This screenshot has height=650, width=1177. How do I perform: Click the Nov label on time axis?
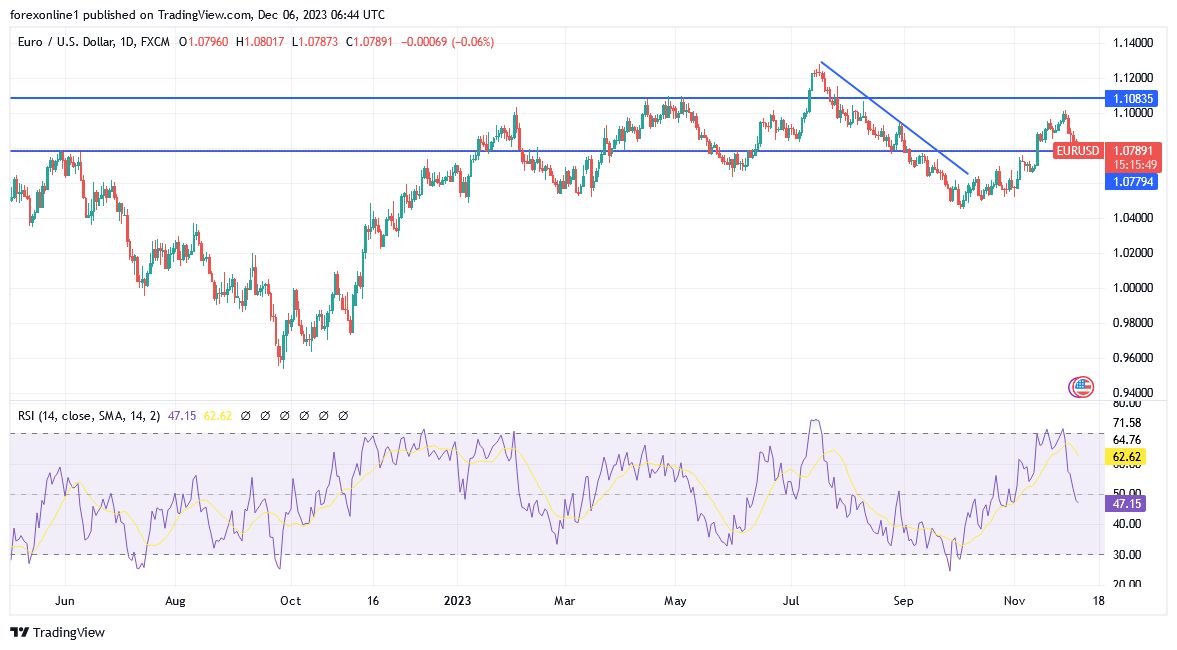tap(1014, 600)
